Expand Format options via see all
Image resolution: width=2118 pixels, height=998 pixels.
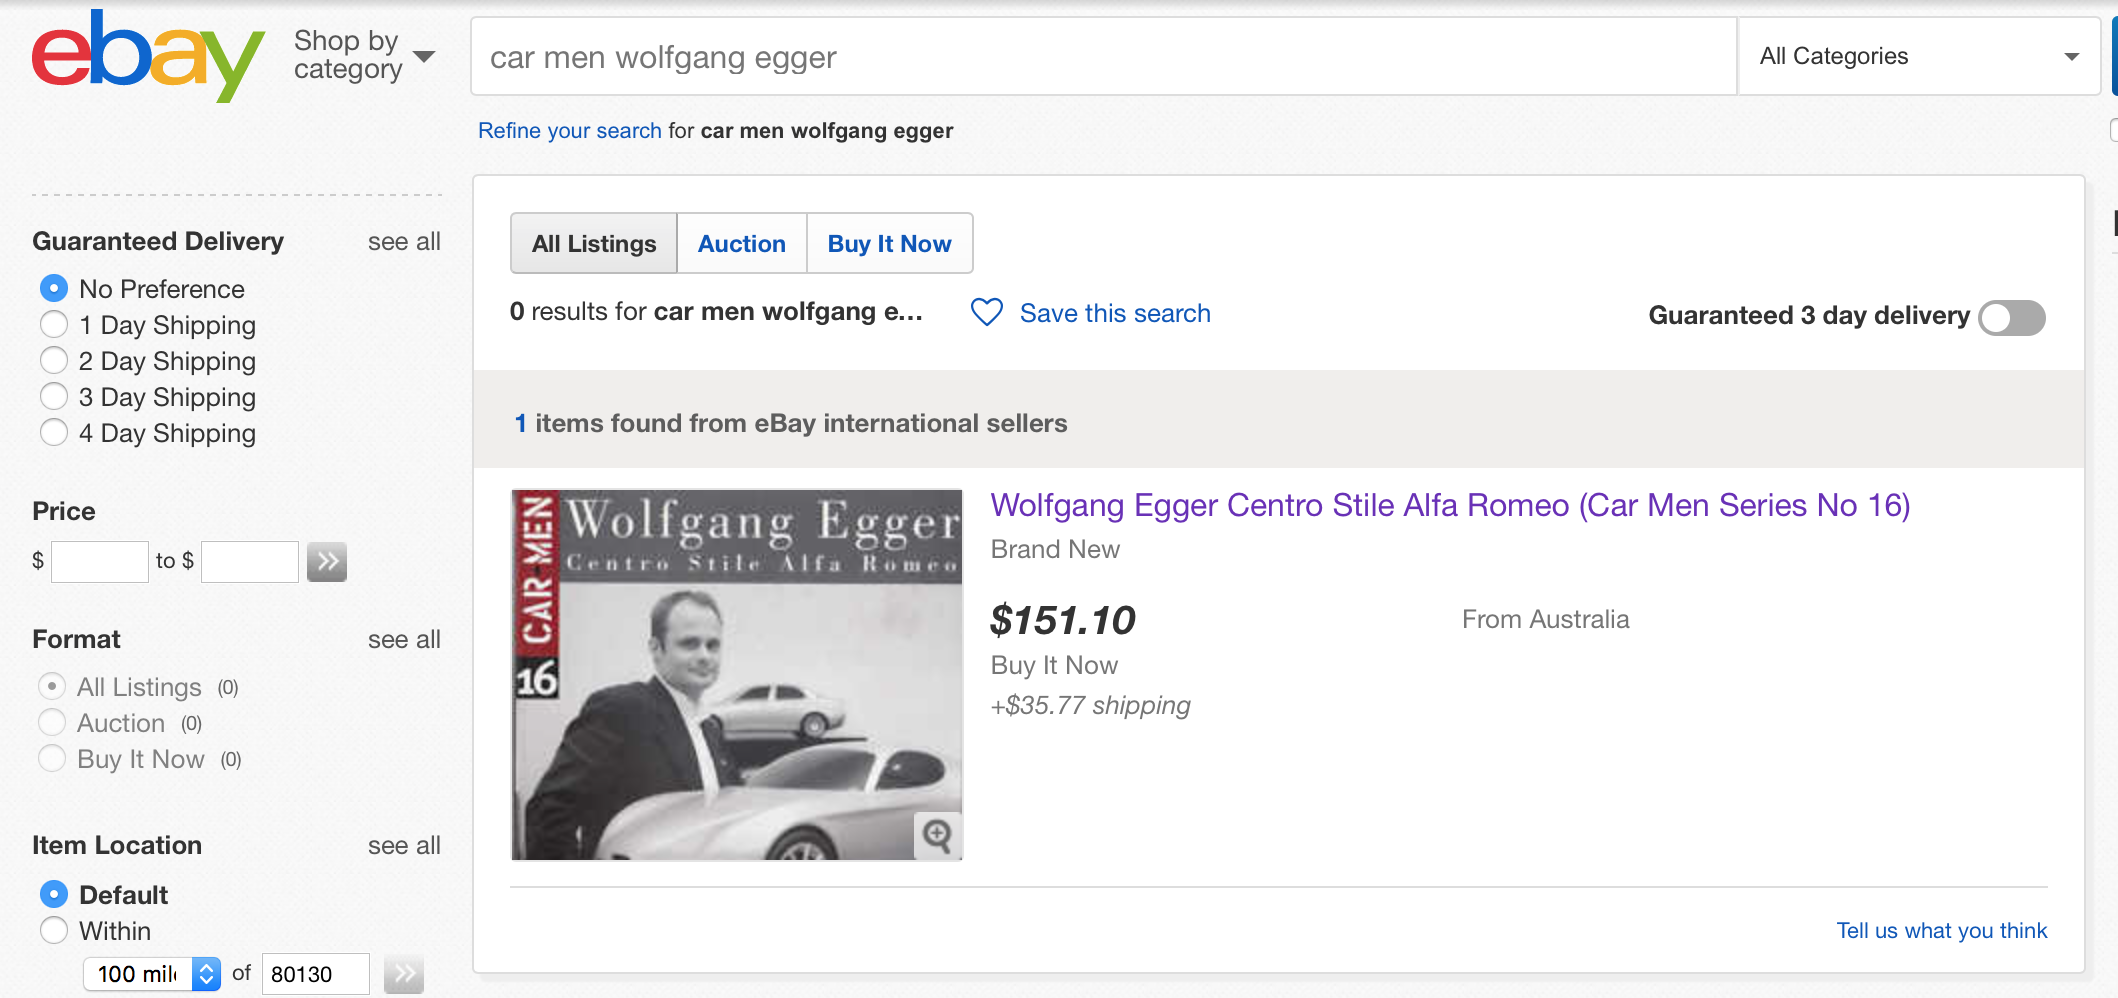pos(404,639)
